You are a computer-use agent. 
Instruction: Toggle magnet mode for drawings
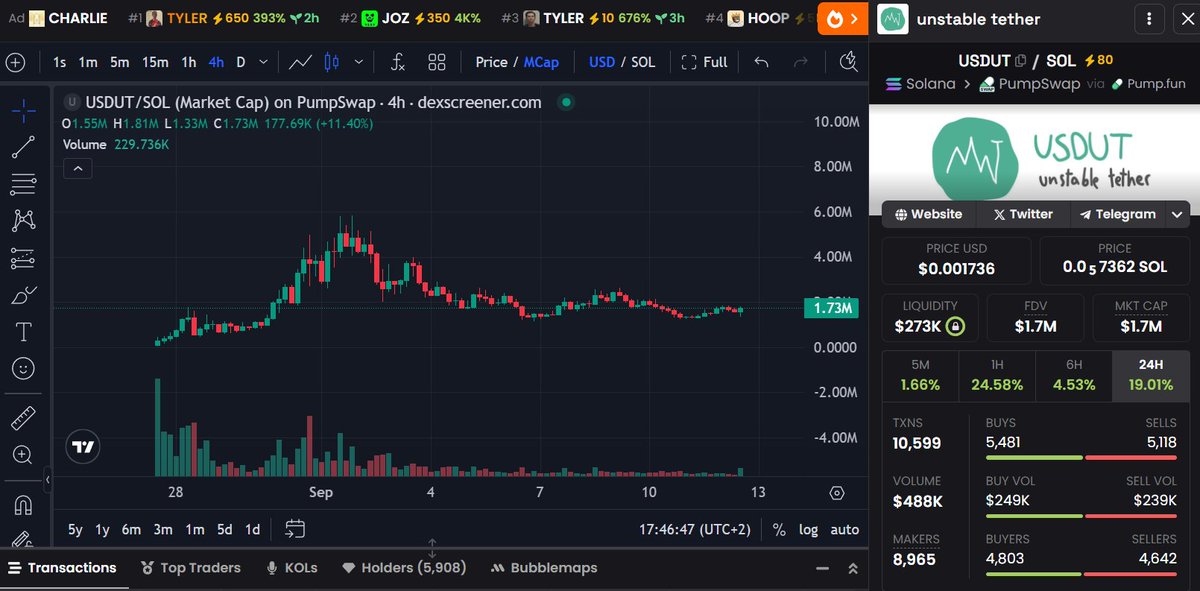23,506
